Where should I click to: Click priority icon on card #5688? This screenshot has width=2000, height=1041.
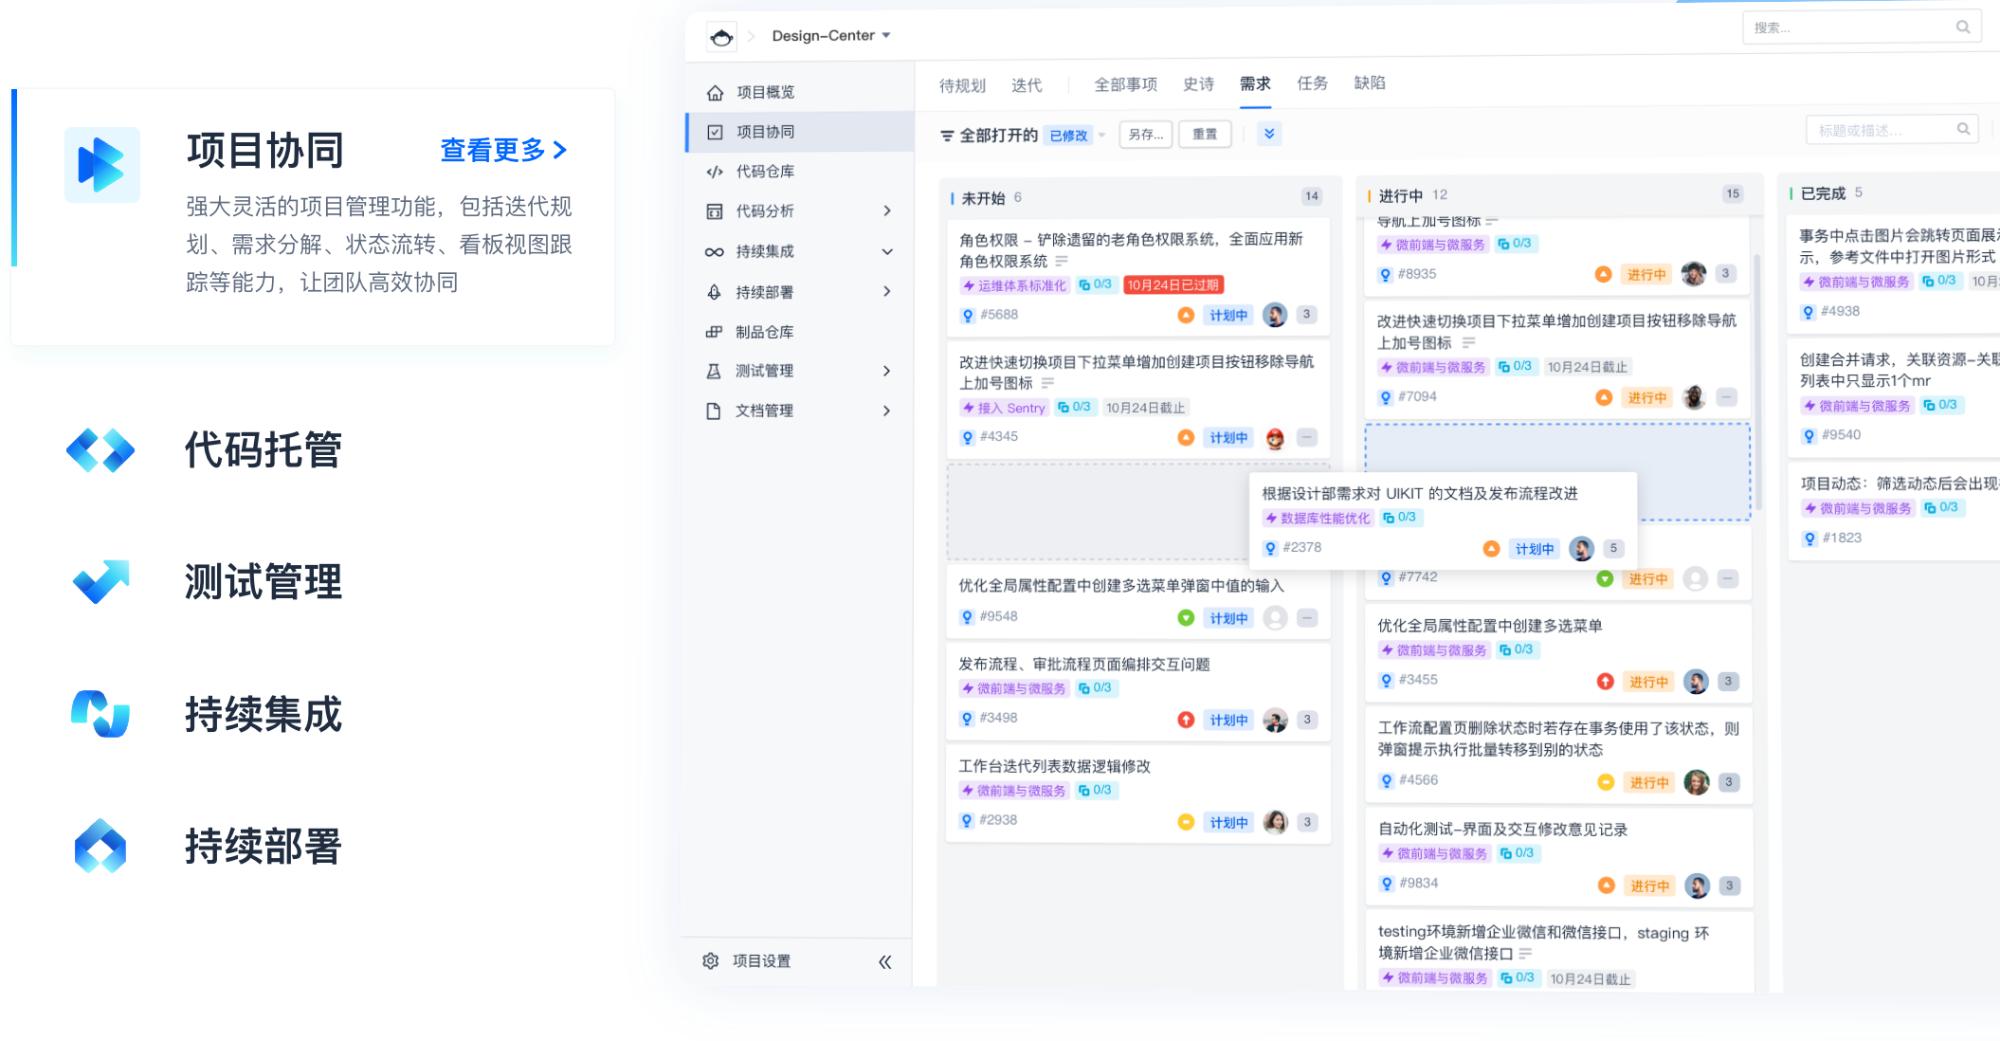pyautogui.click(x=1186, y=315)
